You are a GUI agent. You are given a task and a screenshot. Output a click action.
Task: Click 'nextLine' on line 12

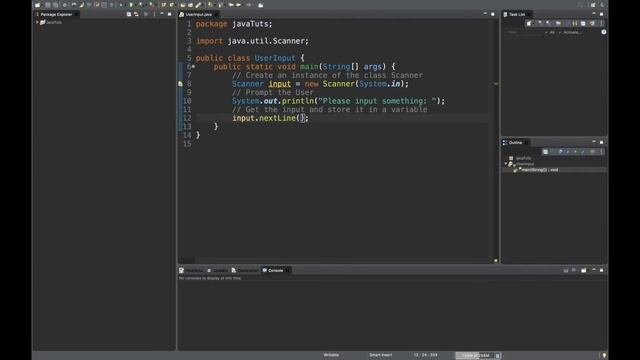pyautogui.click(x=278, y=118)
